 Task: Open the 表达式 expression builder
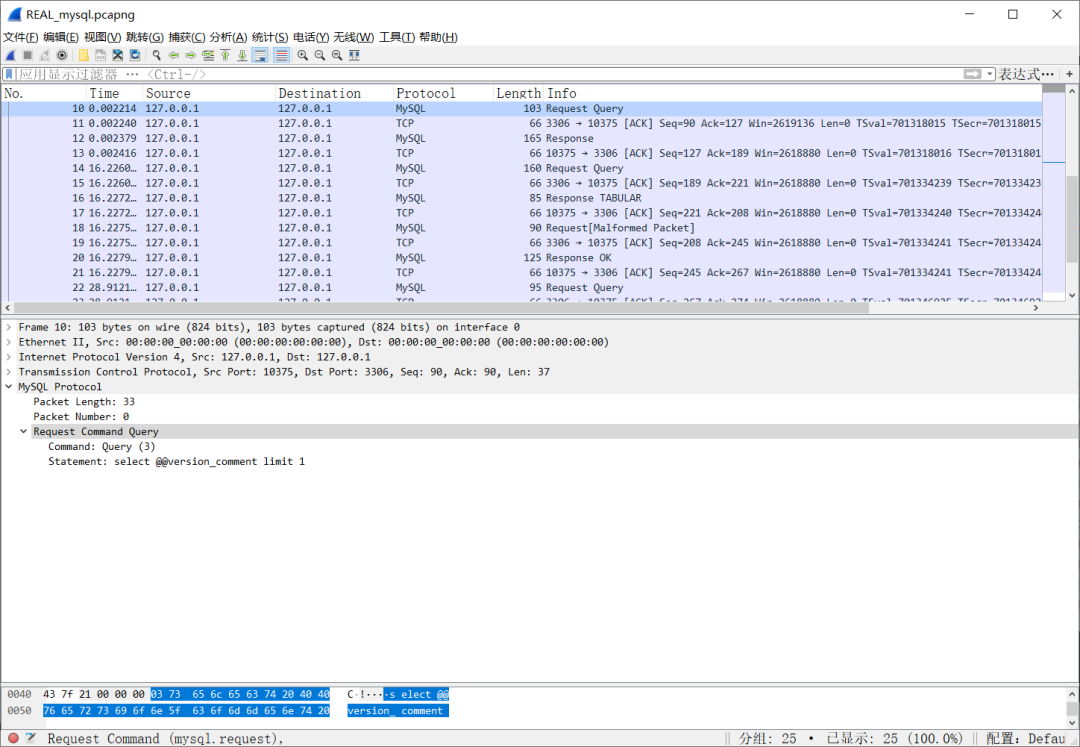pos(1026,74)
